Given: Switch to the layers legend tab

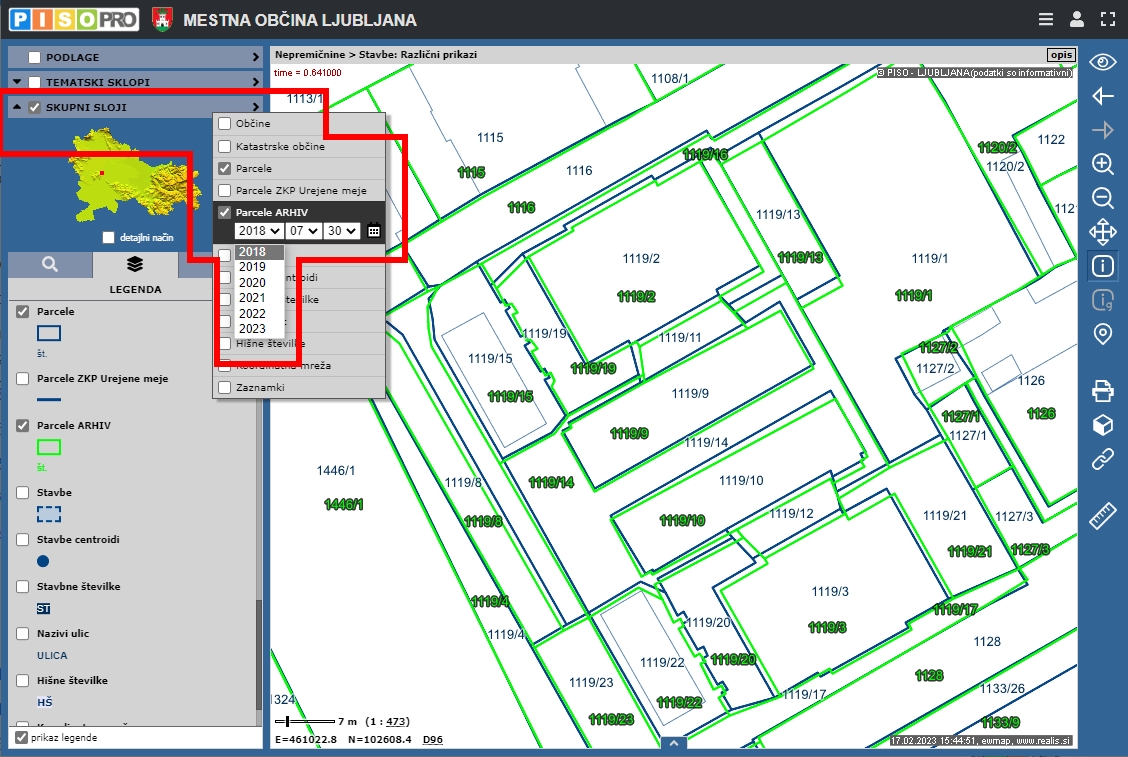Looking at the screenshot, I should 135,264.
